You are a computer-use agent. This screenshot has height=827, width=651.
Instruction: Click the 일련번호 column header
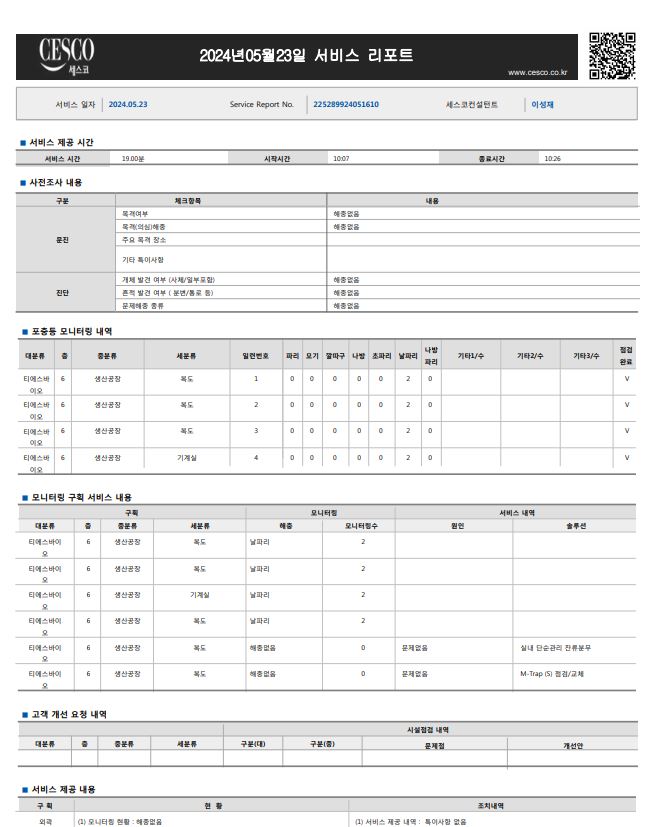255,355
